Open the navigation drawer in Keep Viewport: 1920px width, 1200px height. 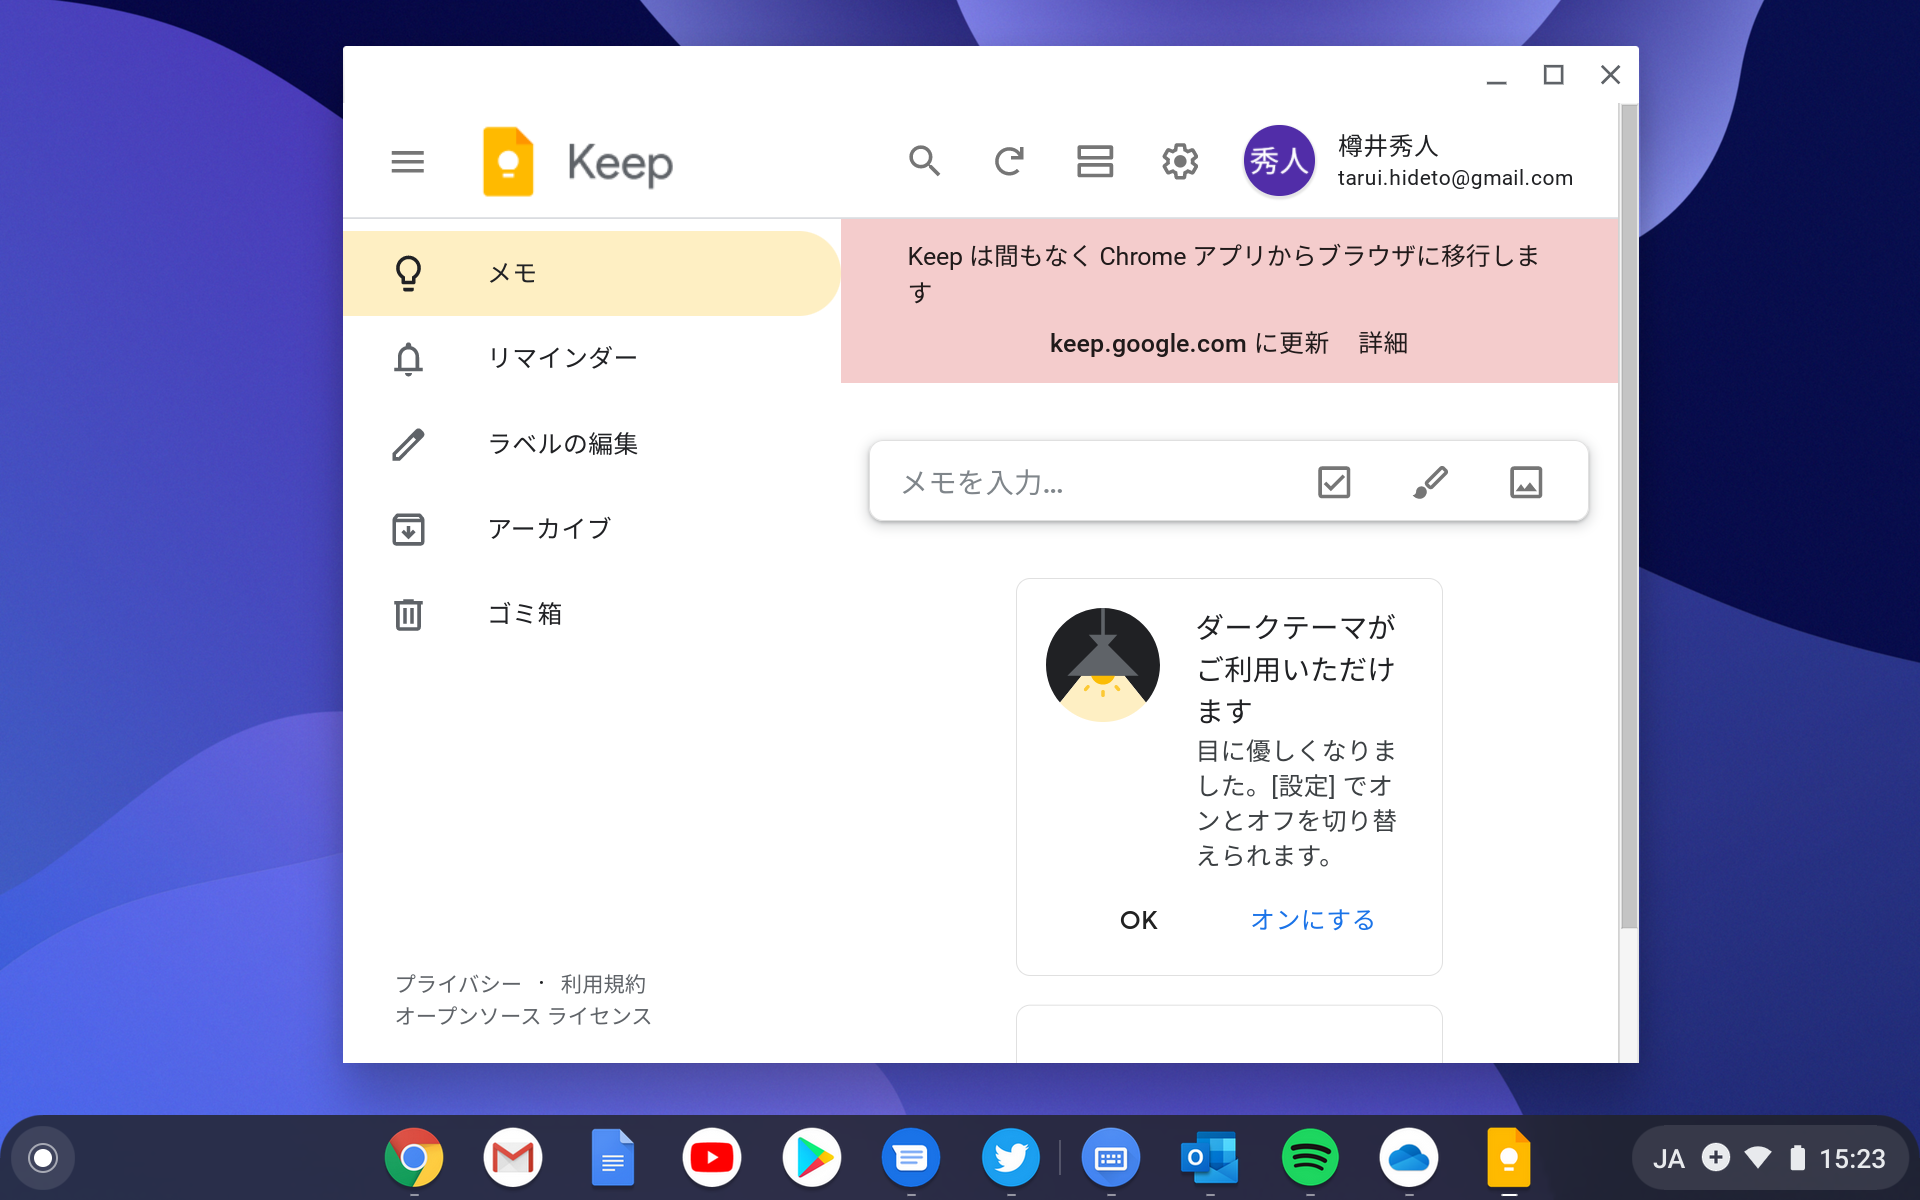(x=407, y=161)
